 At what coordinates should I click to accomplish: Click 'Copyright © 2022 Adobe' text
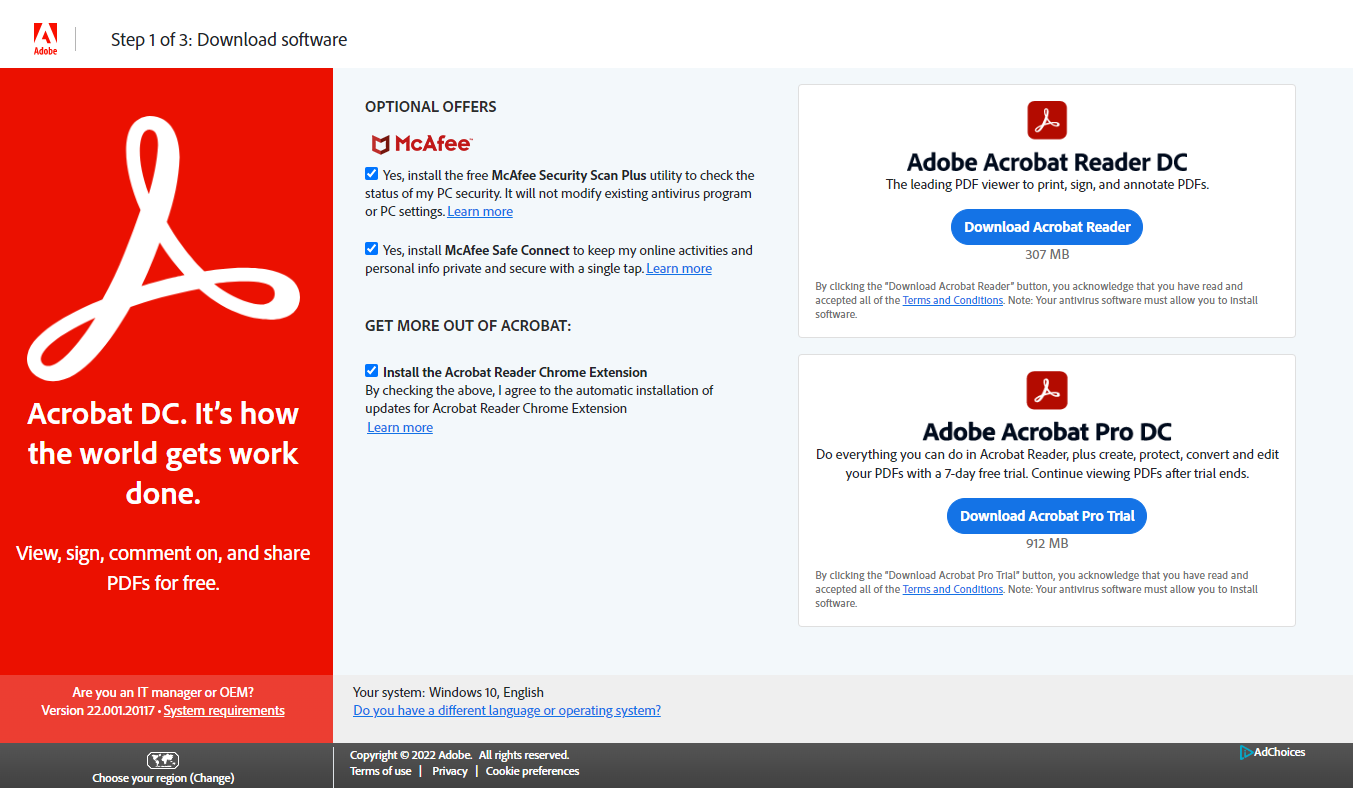pyautogui.click(x=412, y=755)
